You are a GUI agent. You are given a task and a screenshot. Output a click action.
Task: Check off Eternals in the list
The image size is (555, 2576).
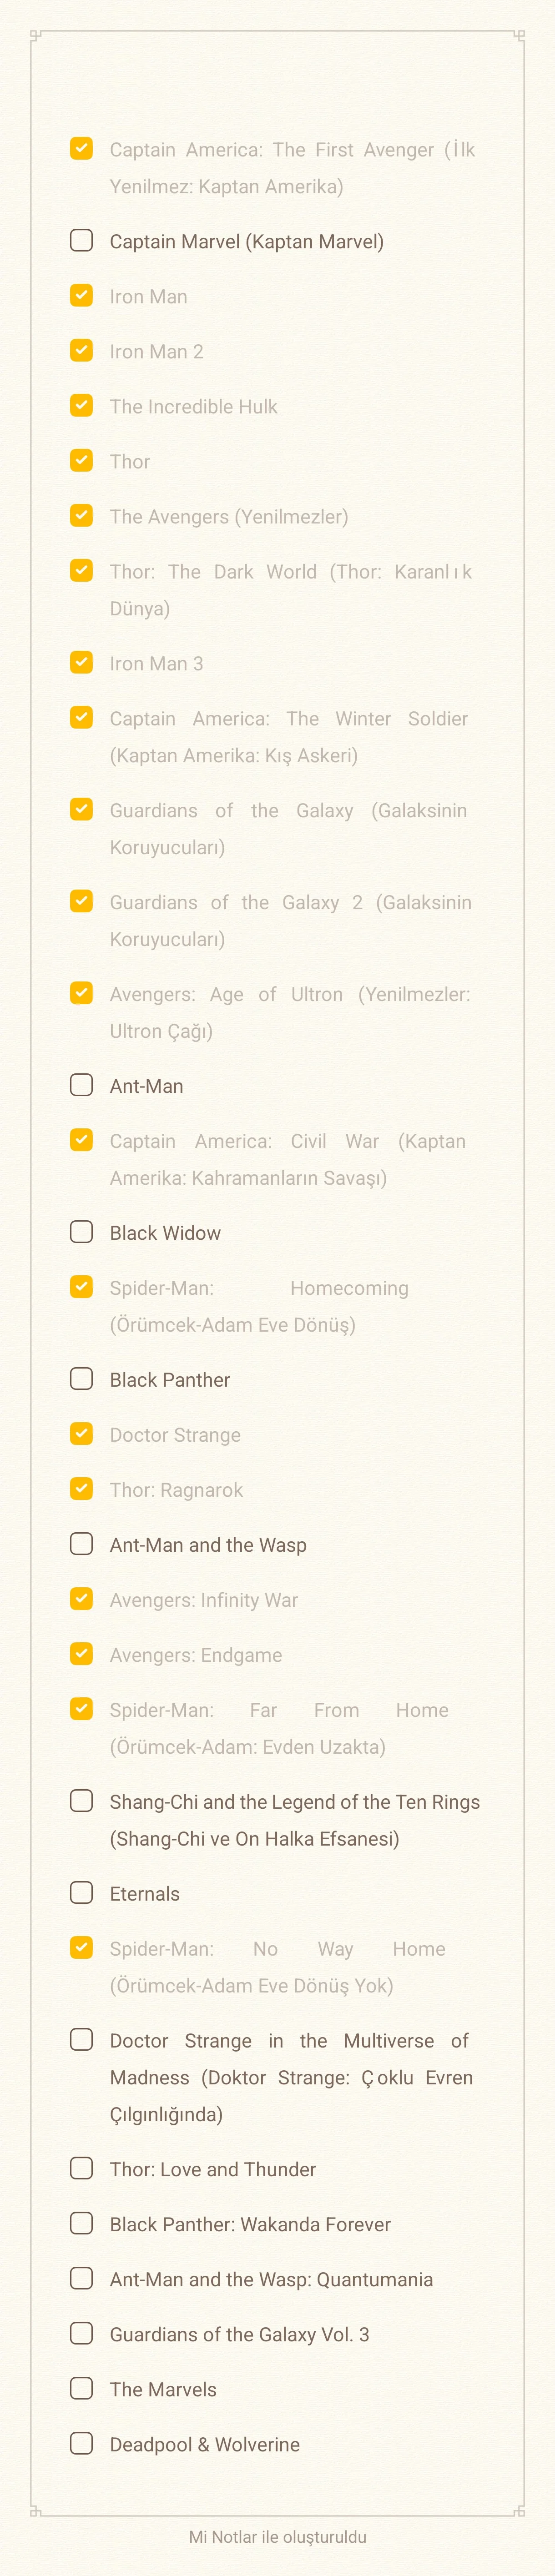click(82, 1893)
